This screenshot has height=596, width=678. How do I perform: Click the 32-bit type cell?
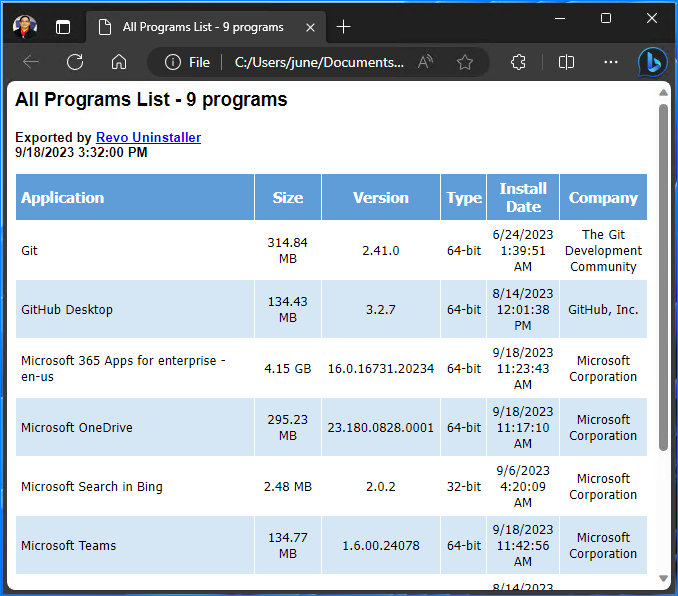(x=464, y=487)
